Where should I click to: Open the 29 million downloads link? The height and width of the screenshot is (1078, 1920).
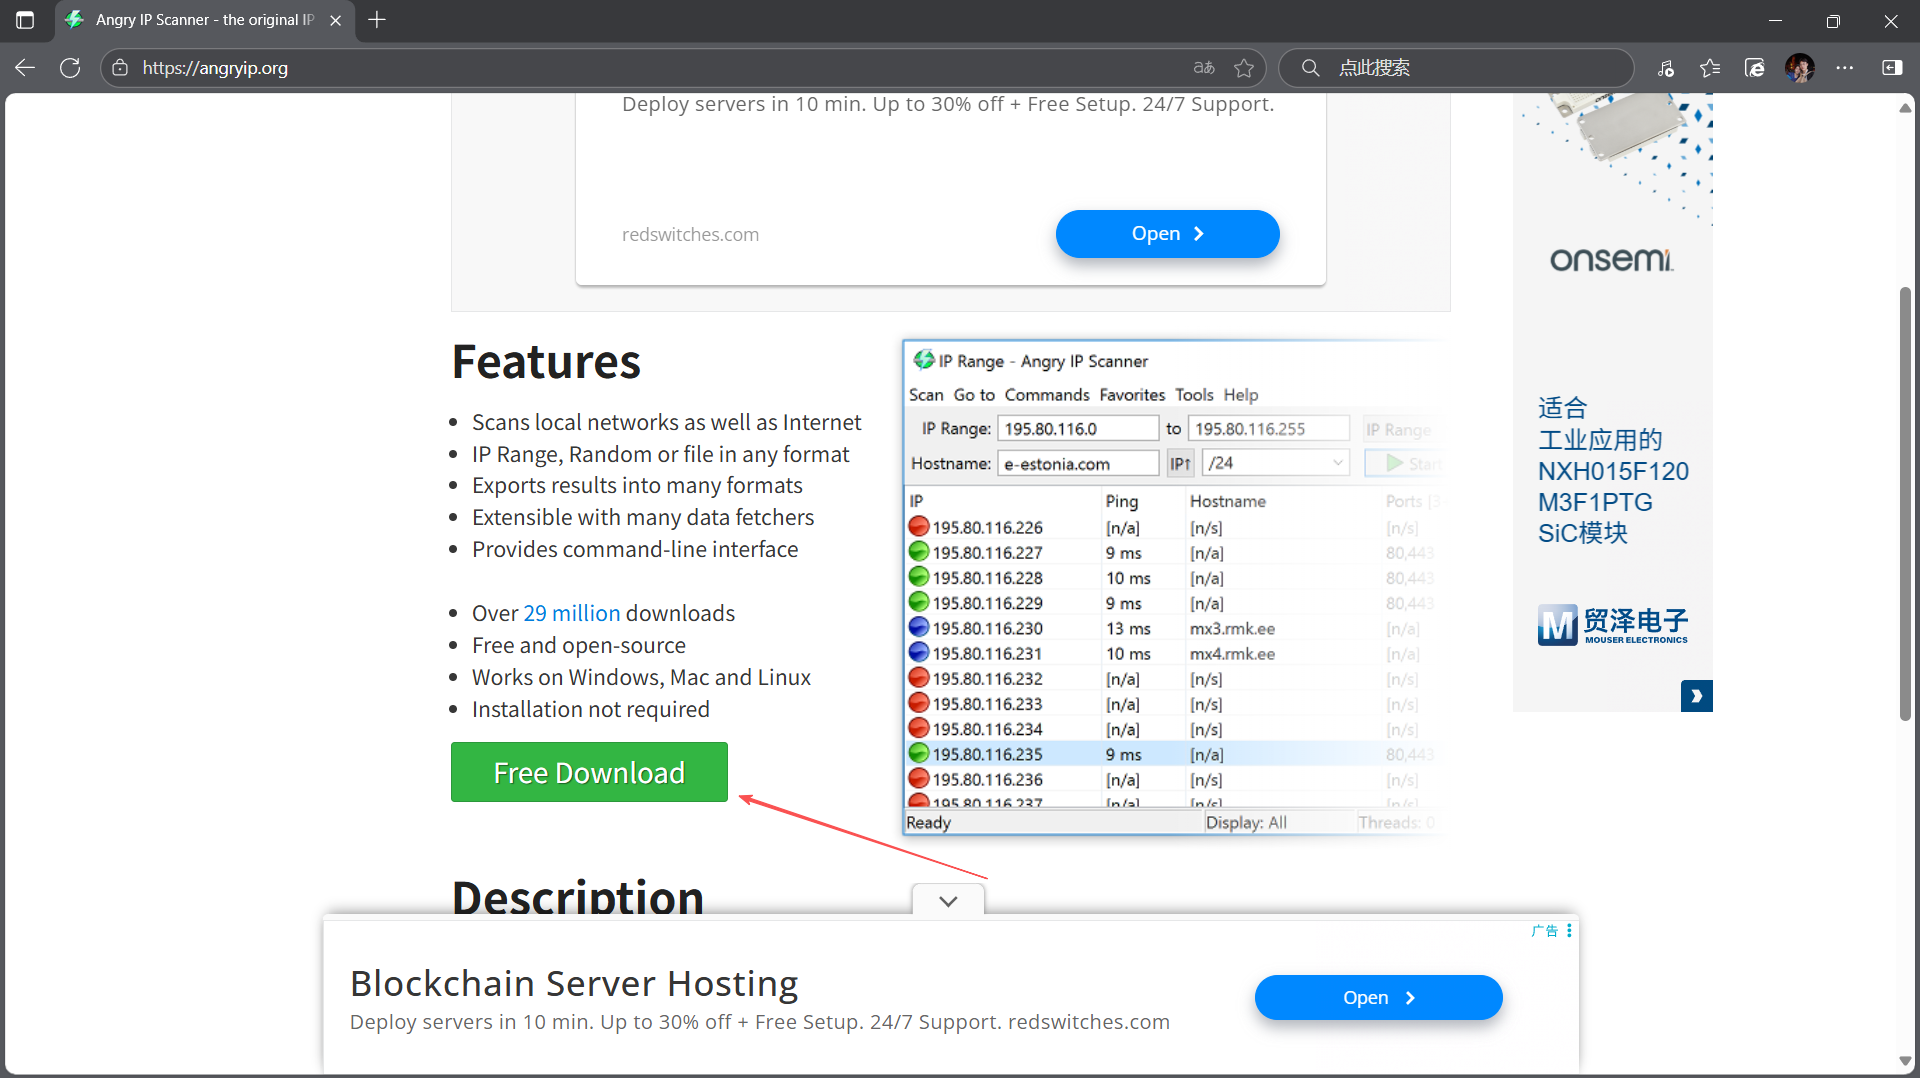click(x=572, y=613)
